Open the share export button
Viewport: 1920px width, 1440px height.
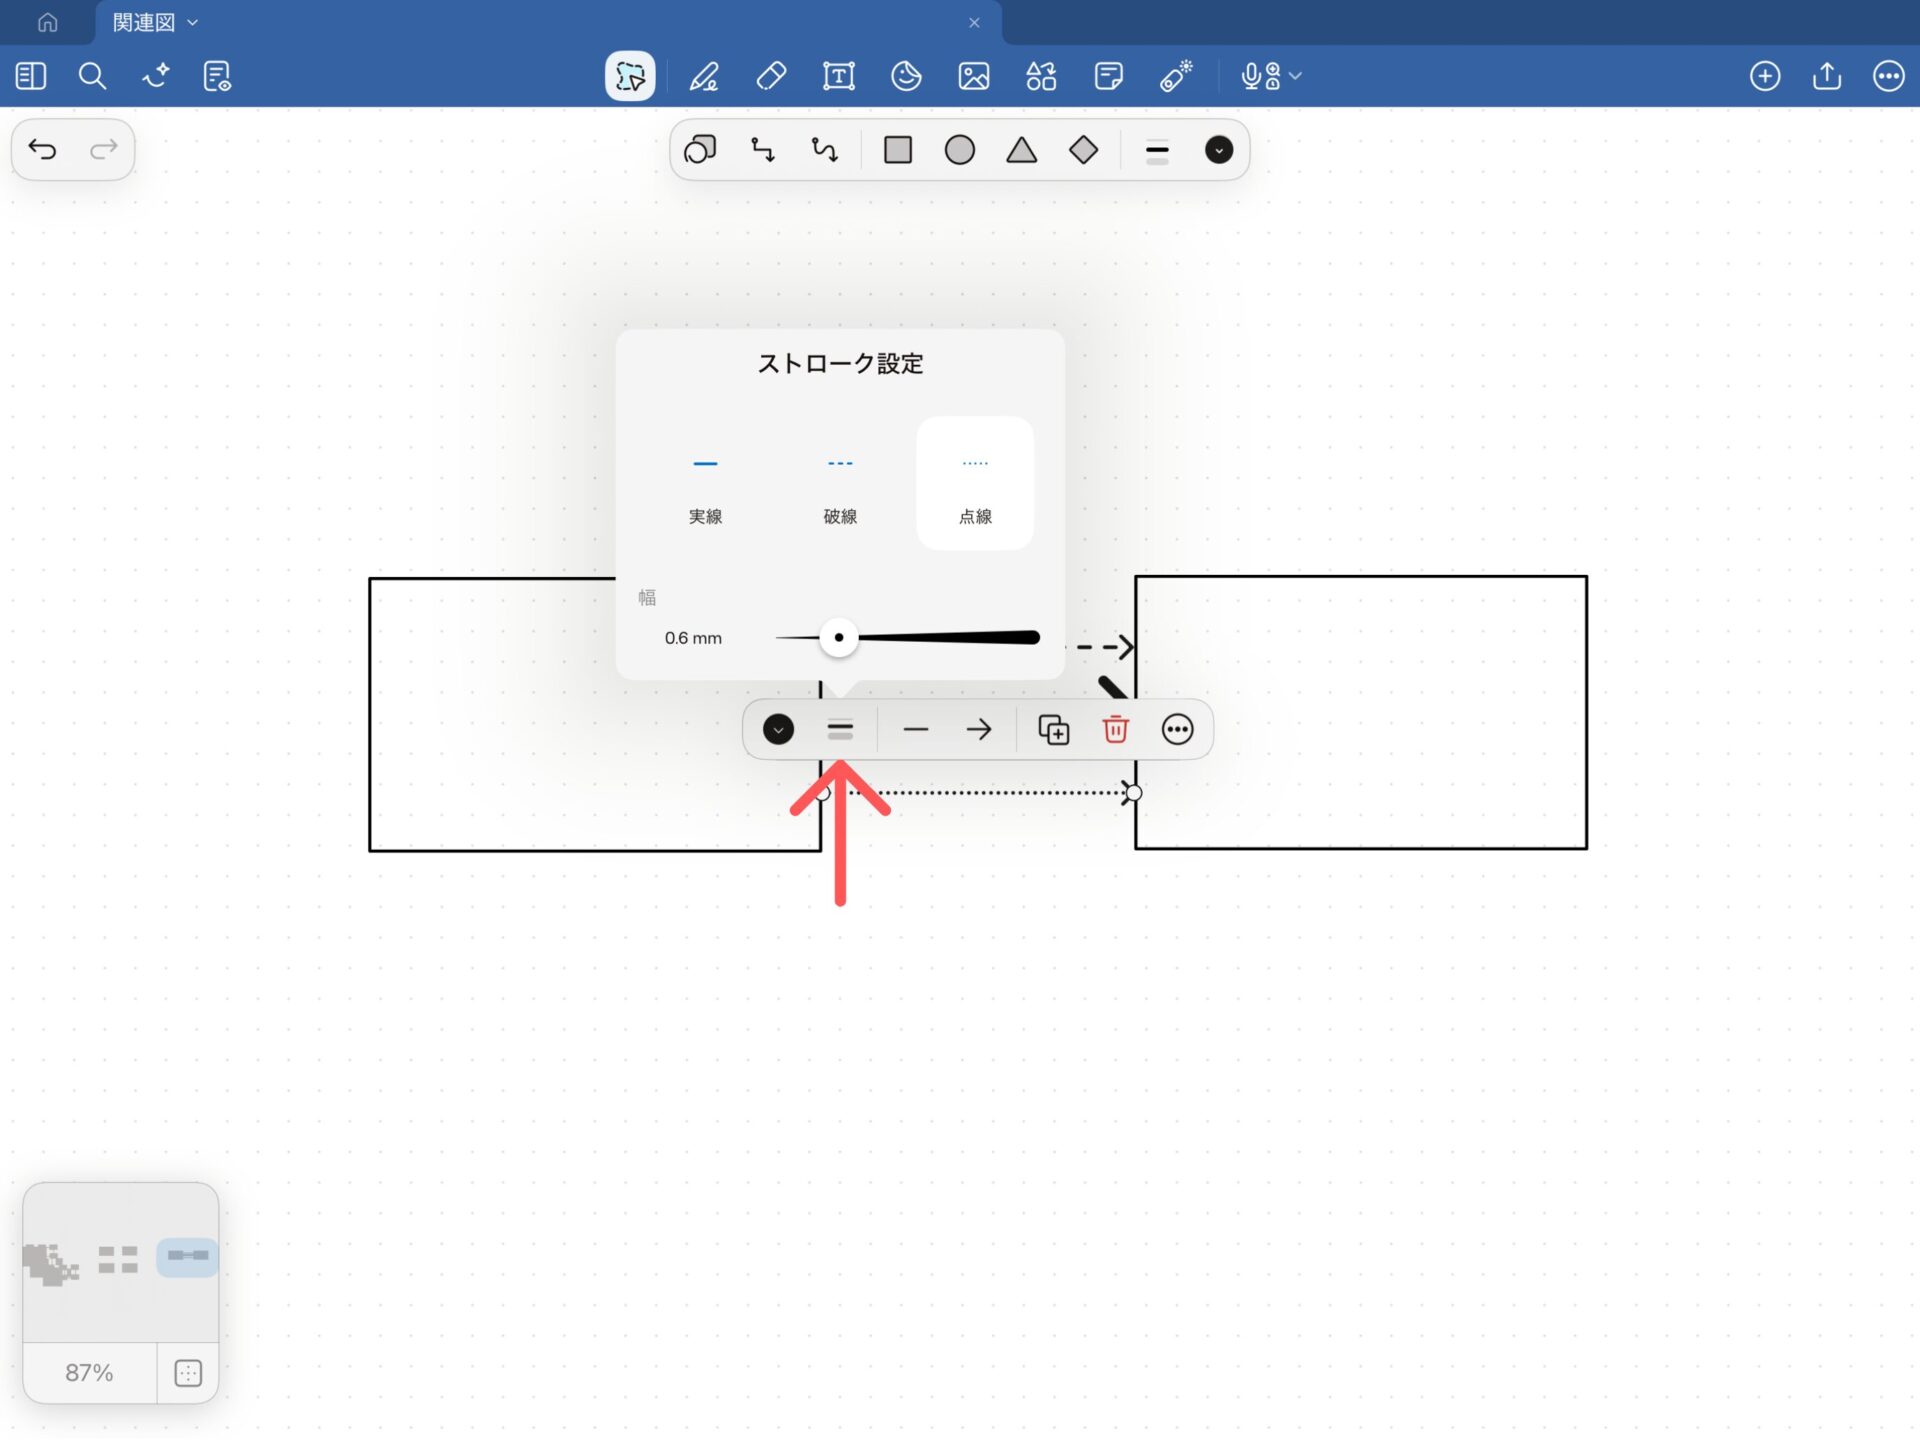(1826, 76)
